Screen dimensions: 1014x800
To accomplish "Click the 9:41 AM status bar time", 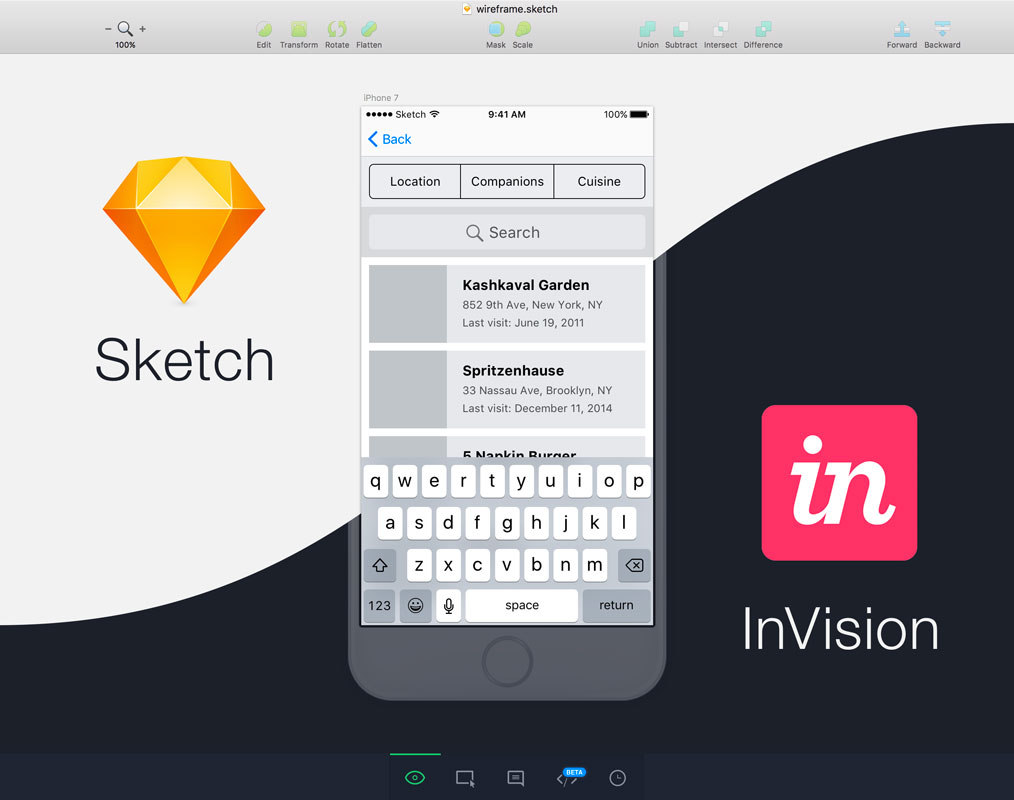I will (507, 114).
